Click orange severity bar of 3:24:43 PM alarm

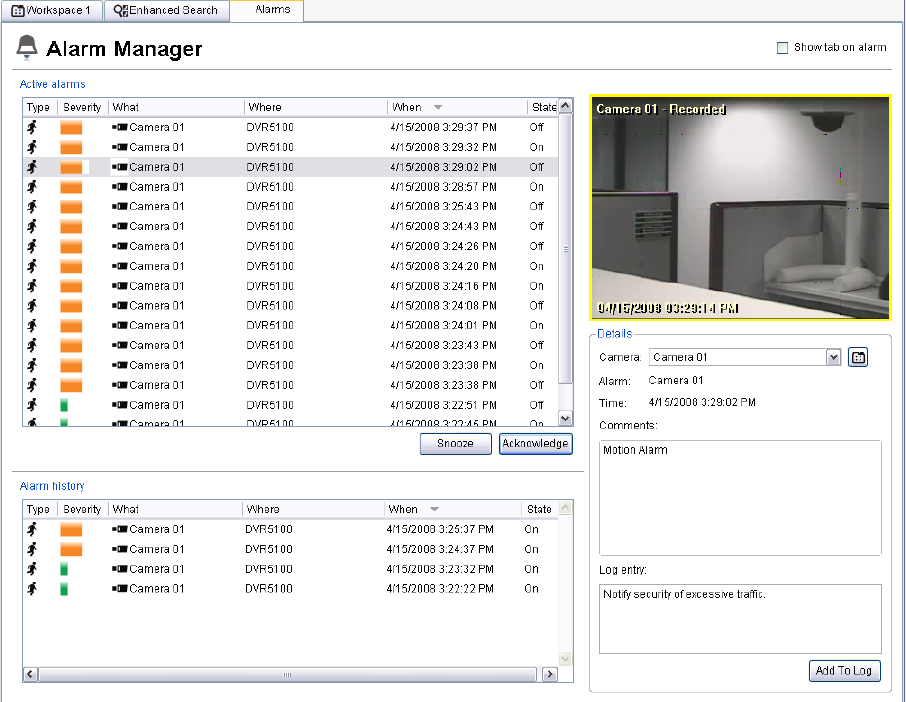coord(71,226)
